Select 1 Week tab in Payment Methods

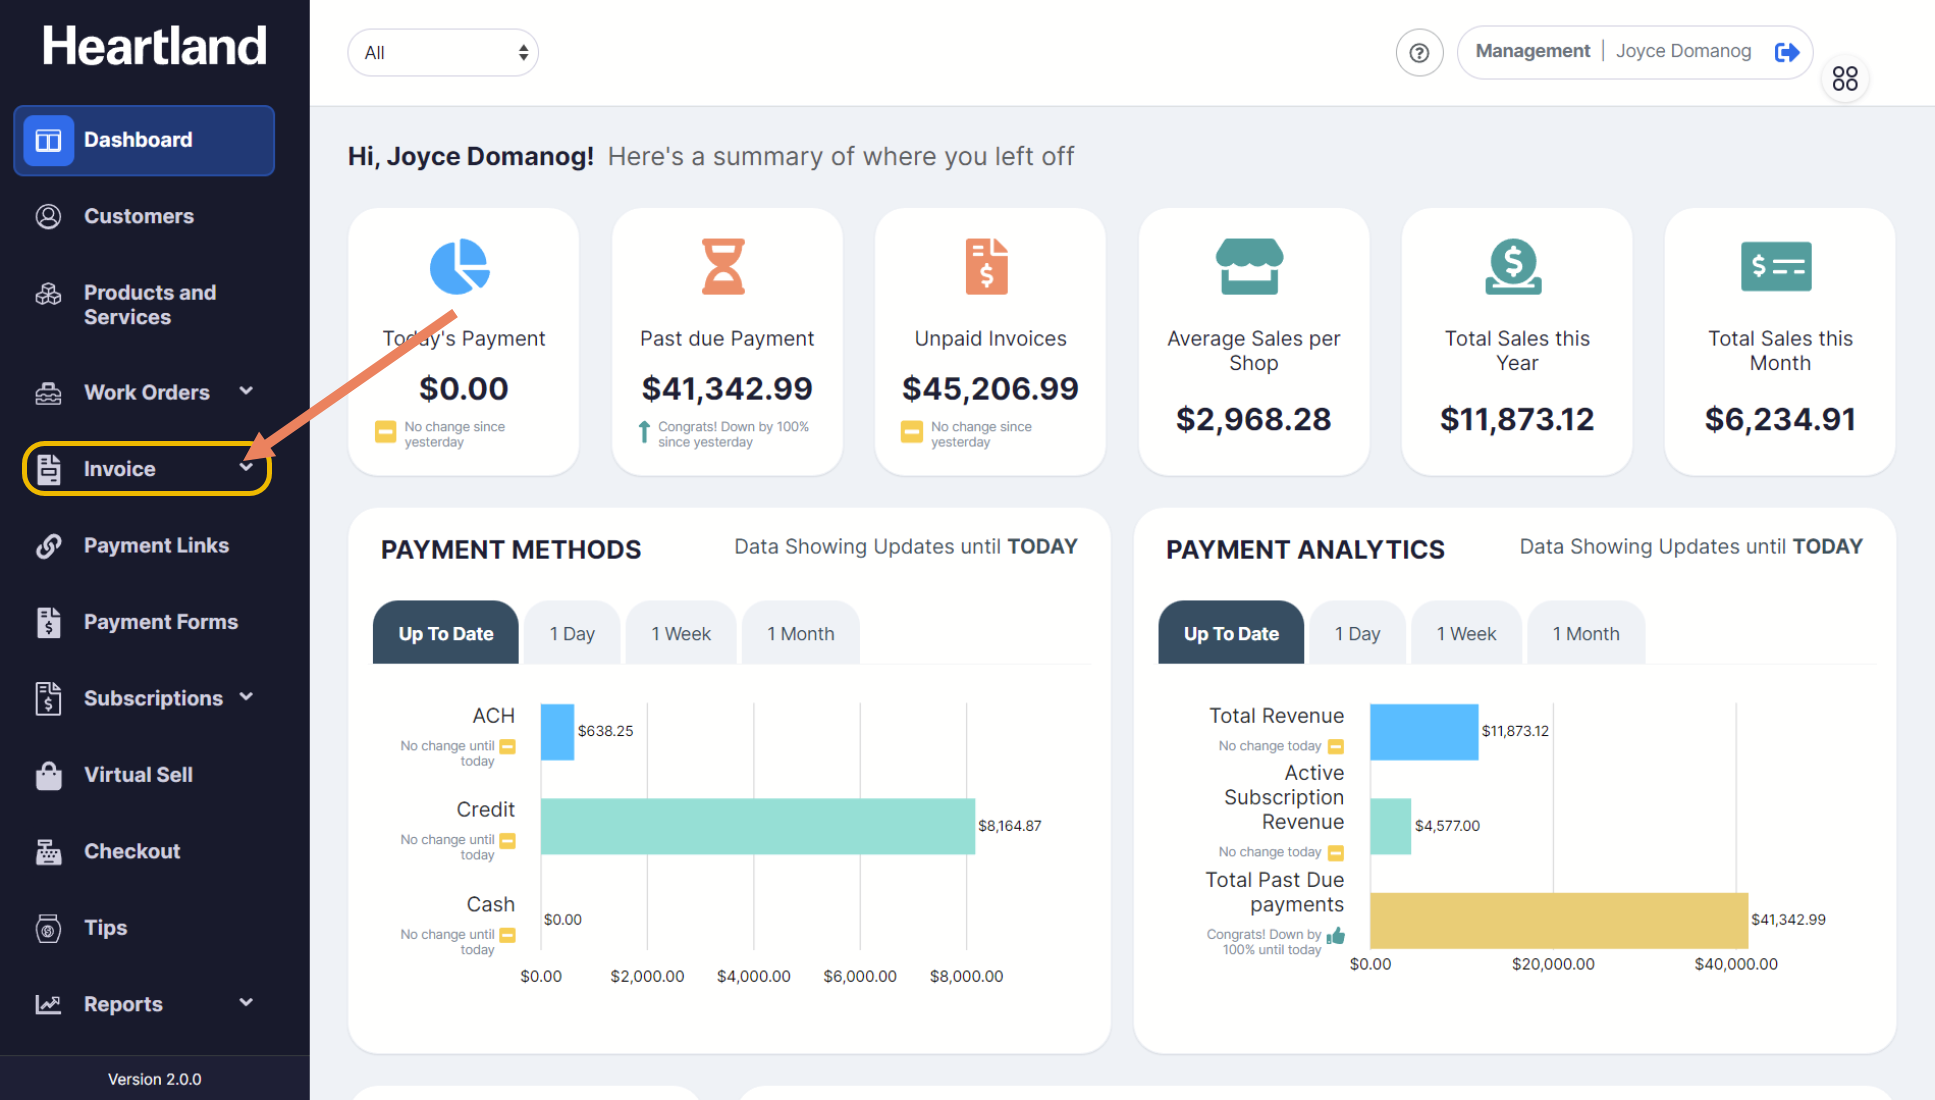click(680, 634)
